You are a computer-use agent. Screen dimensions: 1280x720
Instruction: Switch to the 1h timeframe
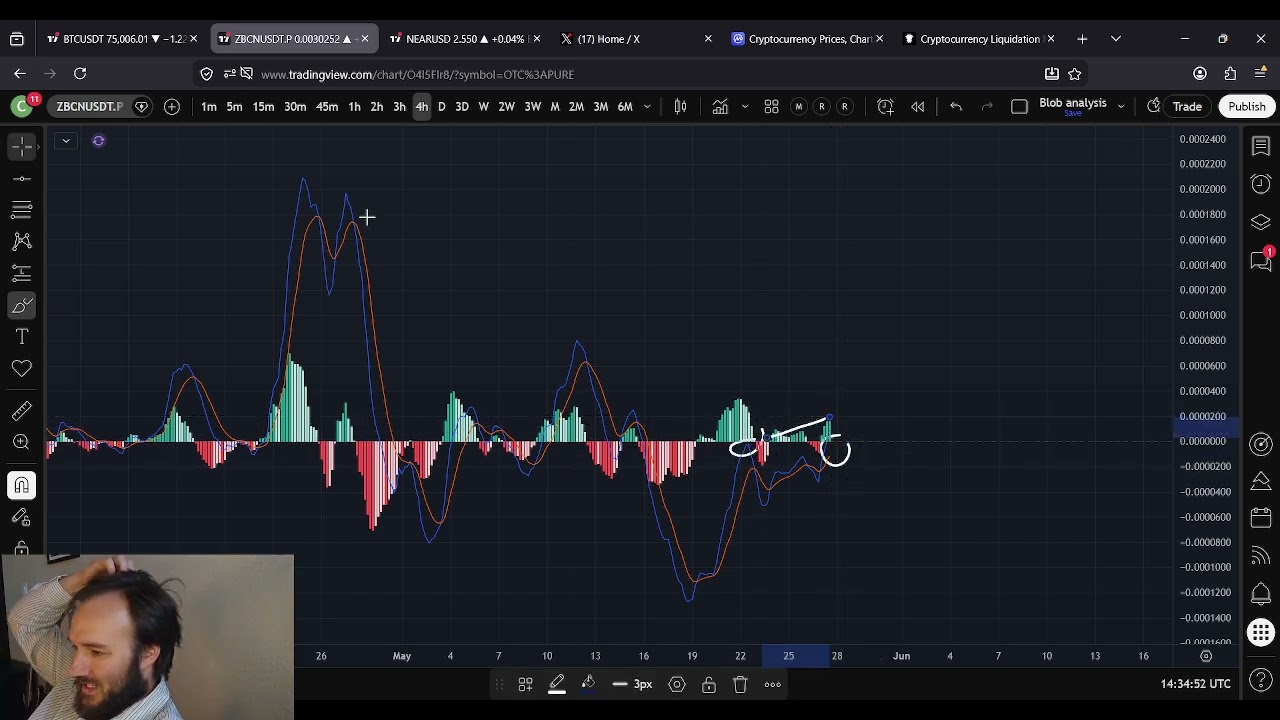[354, 107]
